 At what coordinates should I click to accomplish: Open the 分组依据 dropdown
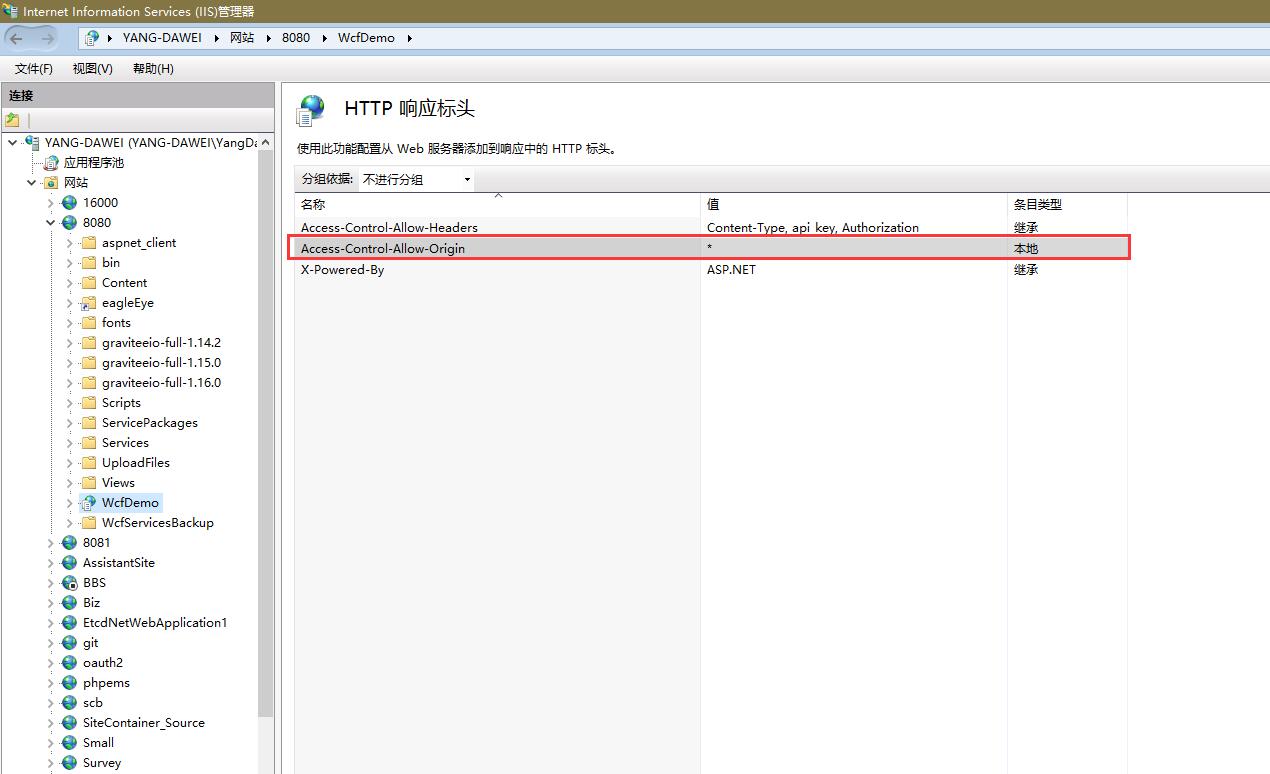466,179
